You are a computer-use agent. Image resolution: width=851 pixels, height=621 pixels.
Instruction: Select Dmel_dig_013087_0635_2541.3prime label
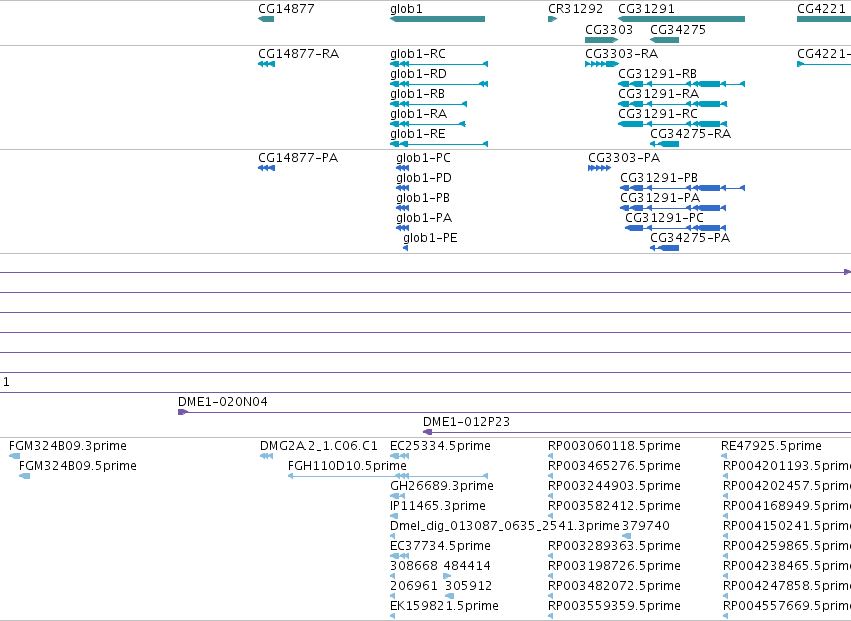pyautogui.click(x=505, y=526)
